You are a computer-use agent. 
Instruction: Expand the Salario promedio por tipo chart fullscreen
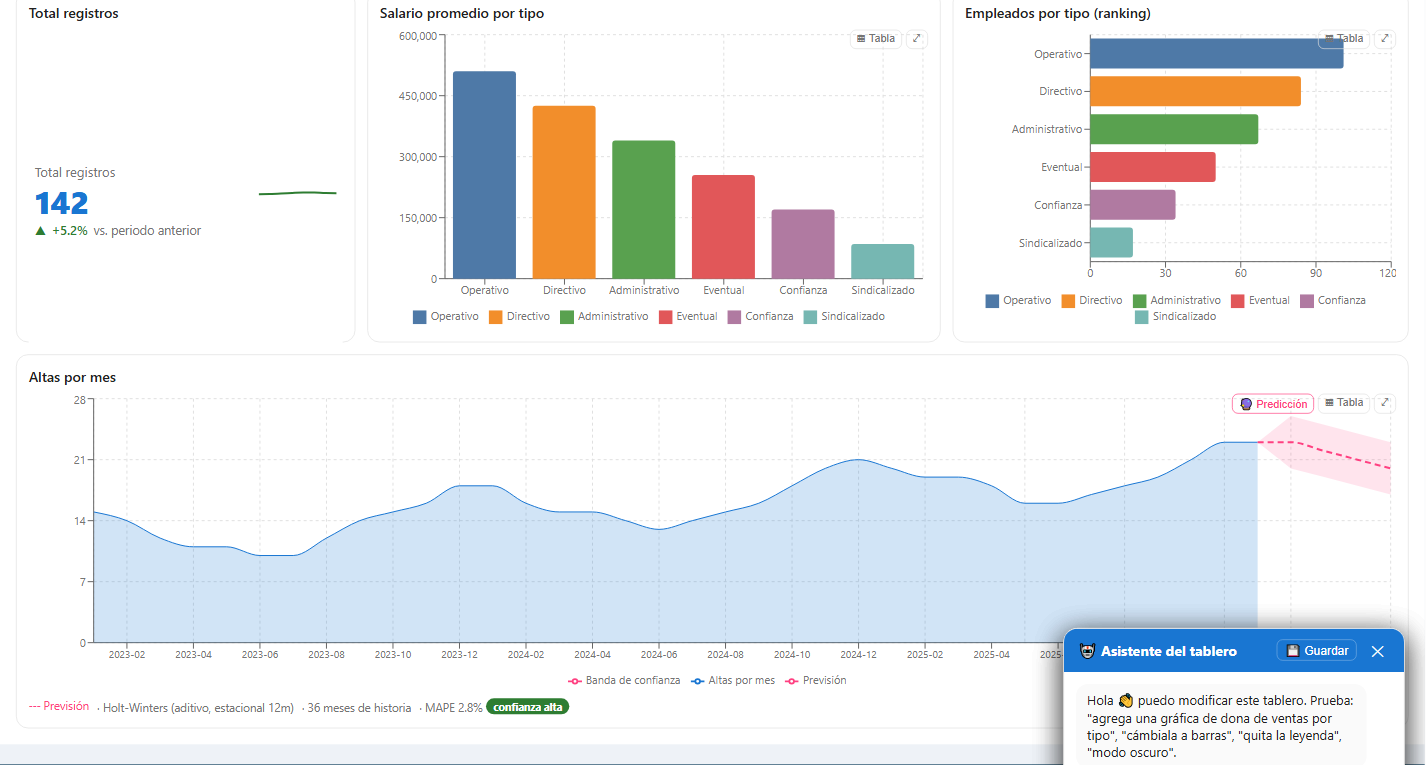[916, 39]
